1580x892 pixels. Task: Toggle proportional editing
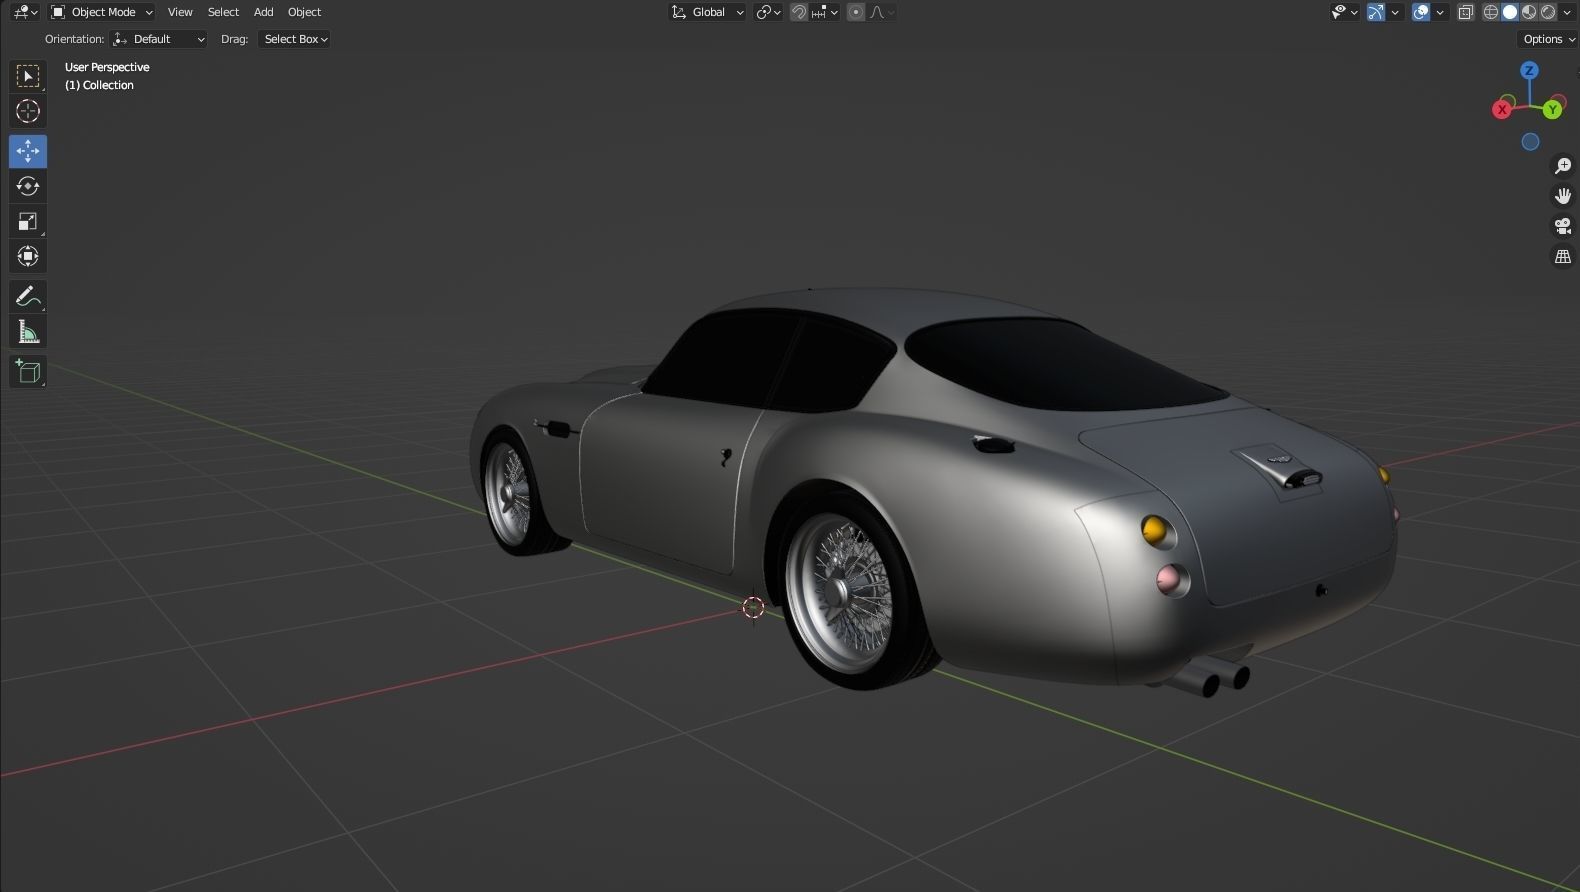pos(856,12)
